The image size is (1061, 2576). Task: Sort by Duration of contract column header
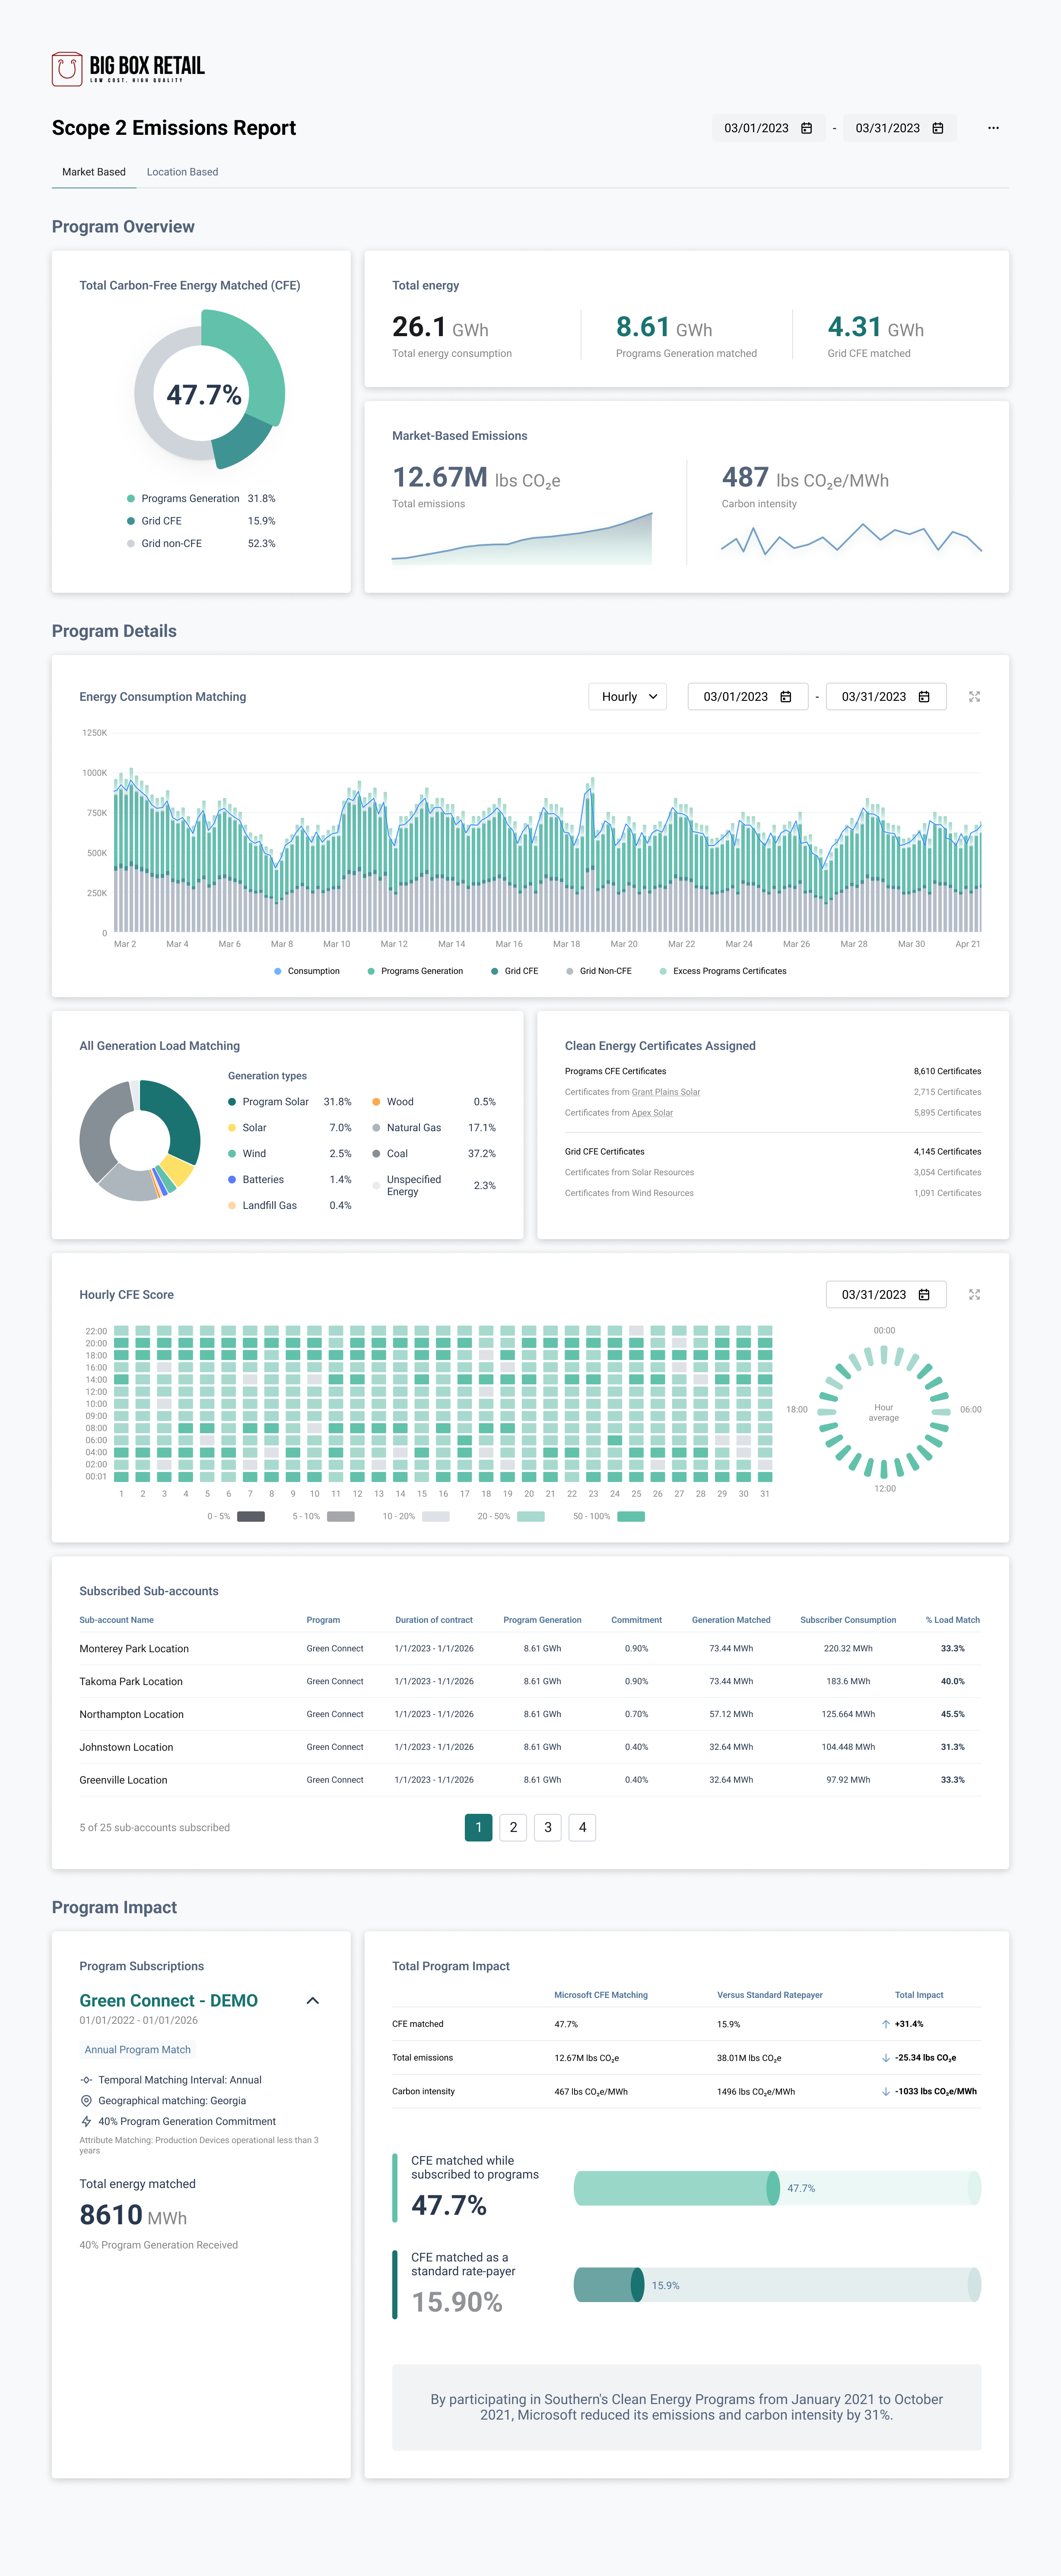pyautogui.click(x=434, y=1620)
